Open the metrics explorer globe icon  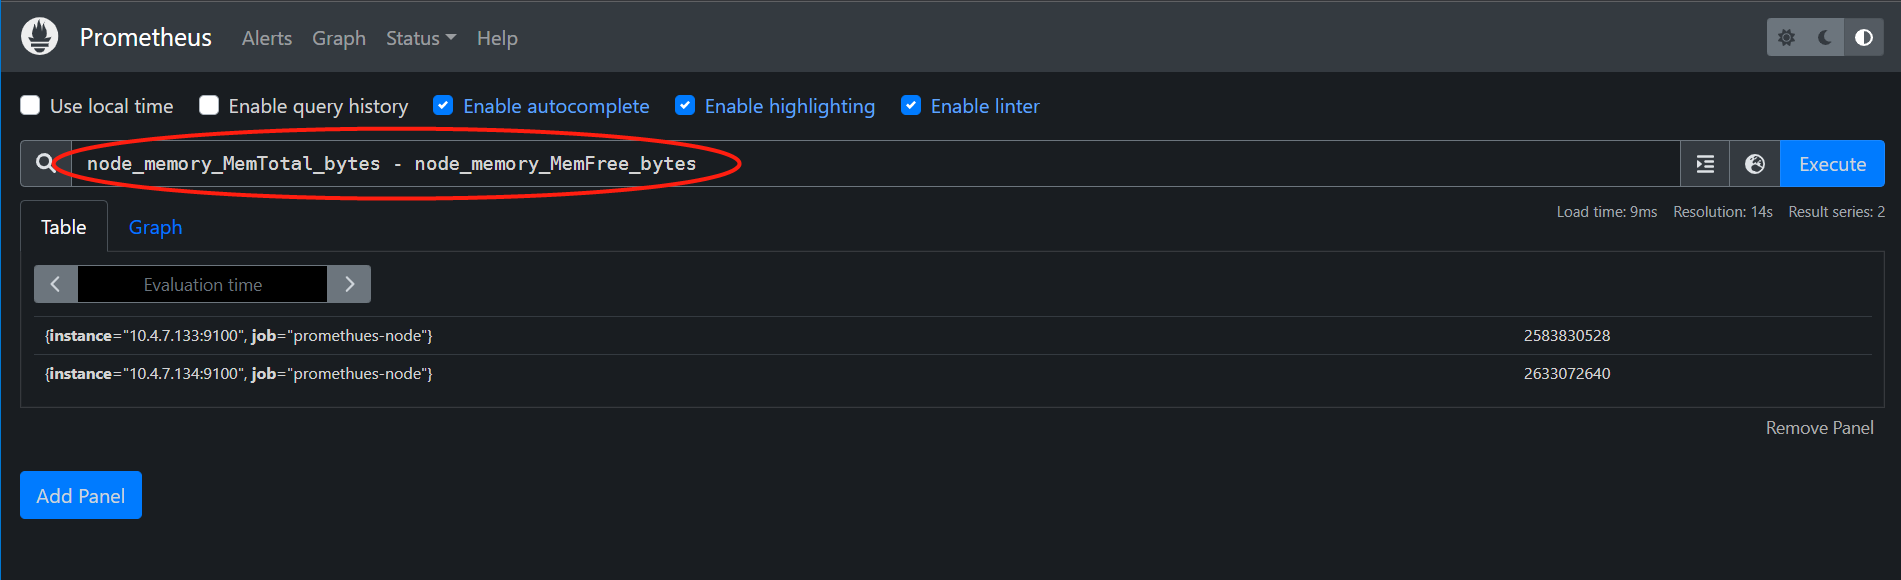coord(1755,164)
